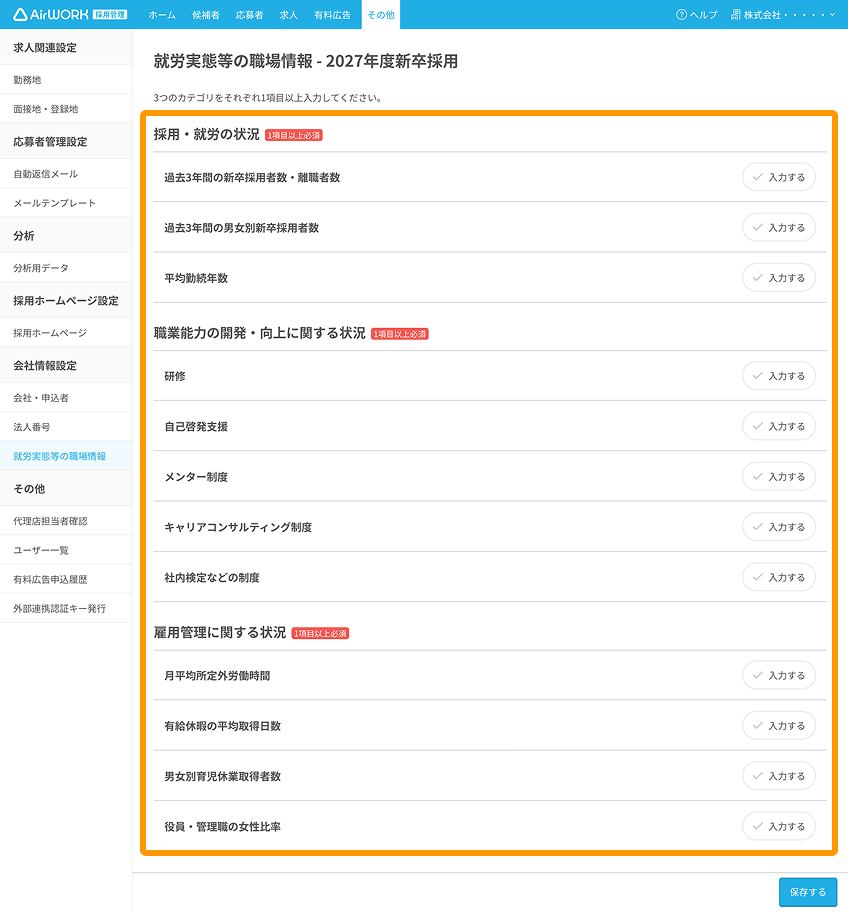848x918 pixels.
Task: Open メールテンプレート in the sidebar
Action: (x=66, y=203)
